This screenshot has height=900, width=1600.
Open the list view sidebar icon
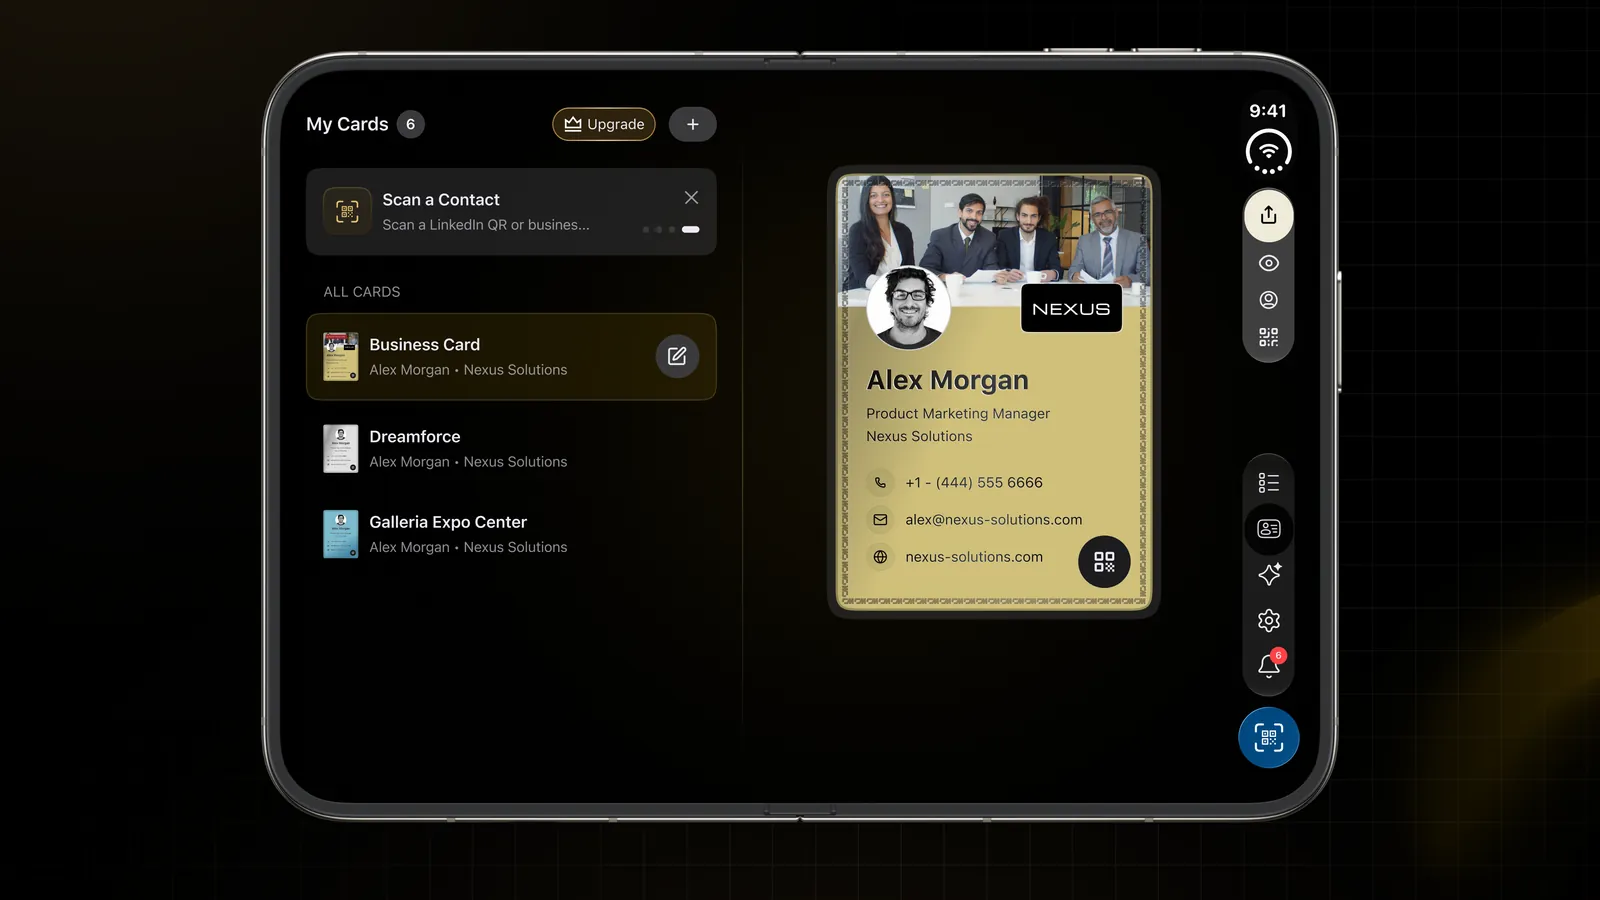[x=1268, y=483]
